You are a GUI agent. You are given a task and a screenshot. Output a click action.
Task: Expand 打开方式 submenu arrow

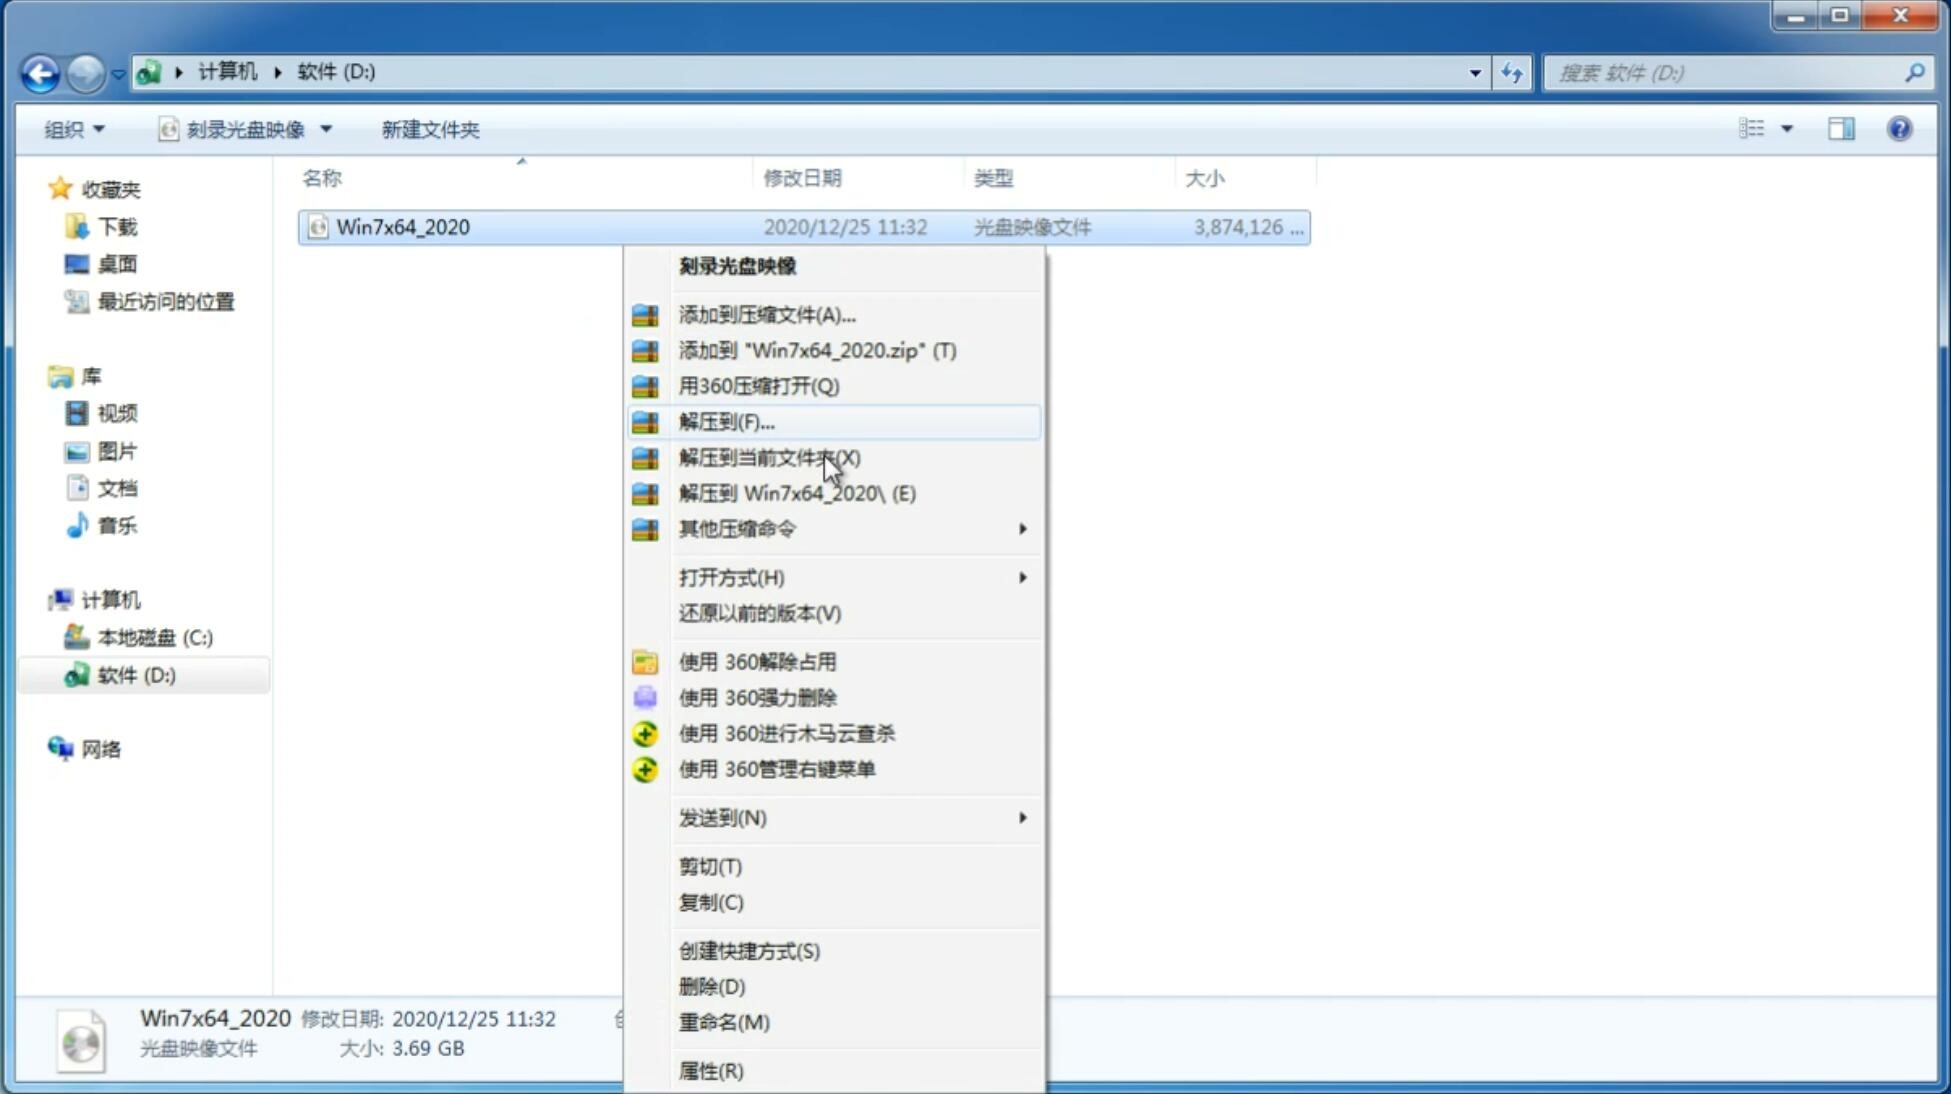(x=1021, y=576)
